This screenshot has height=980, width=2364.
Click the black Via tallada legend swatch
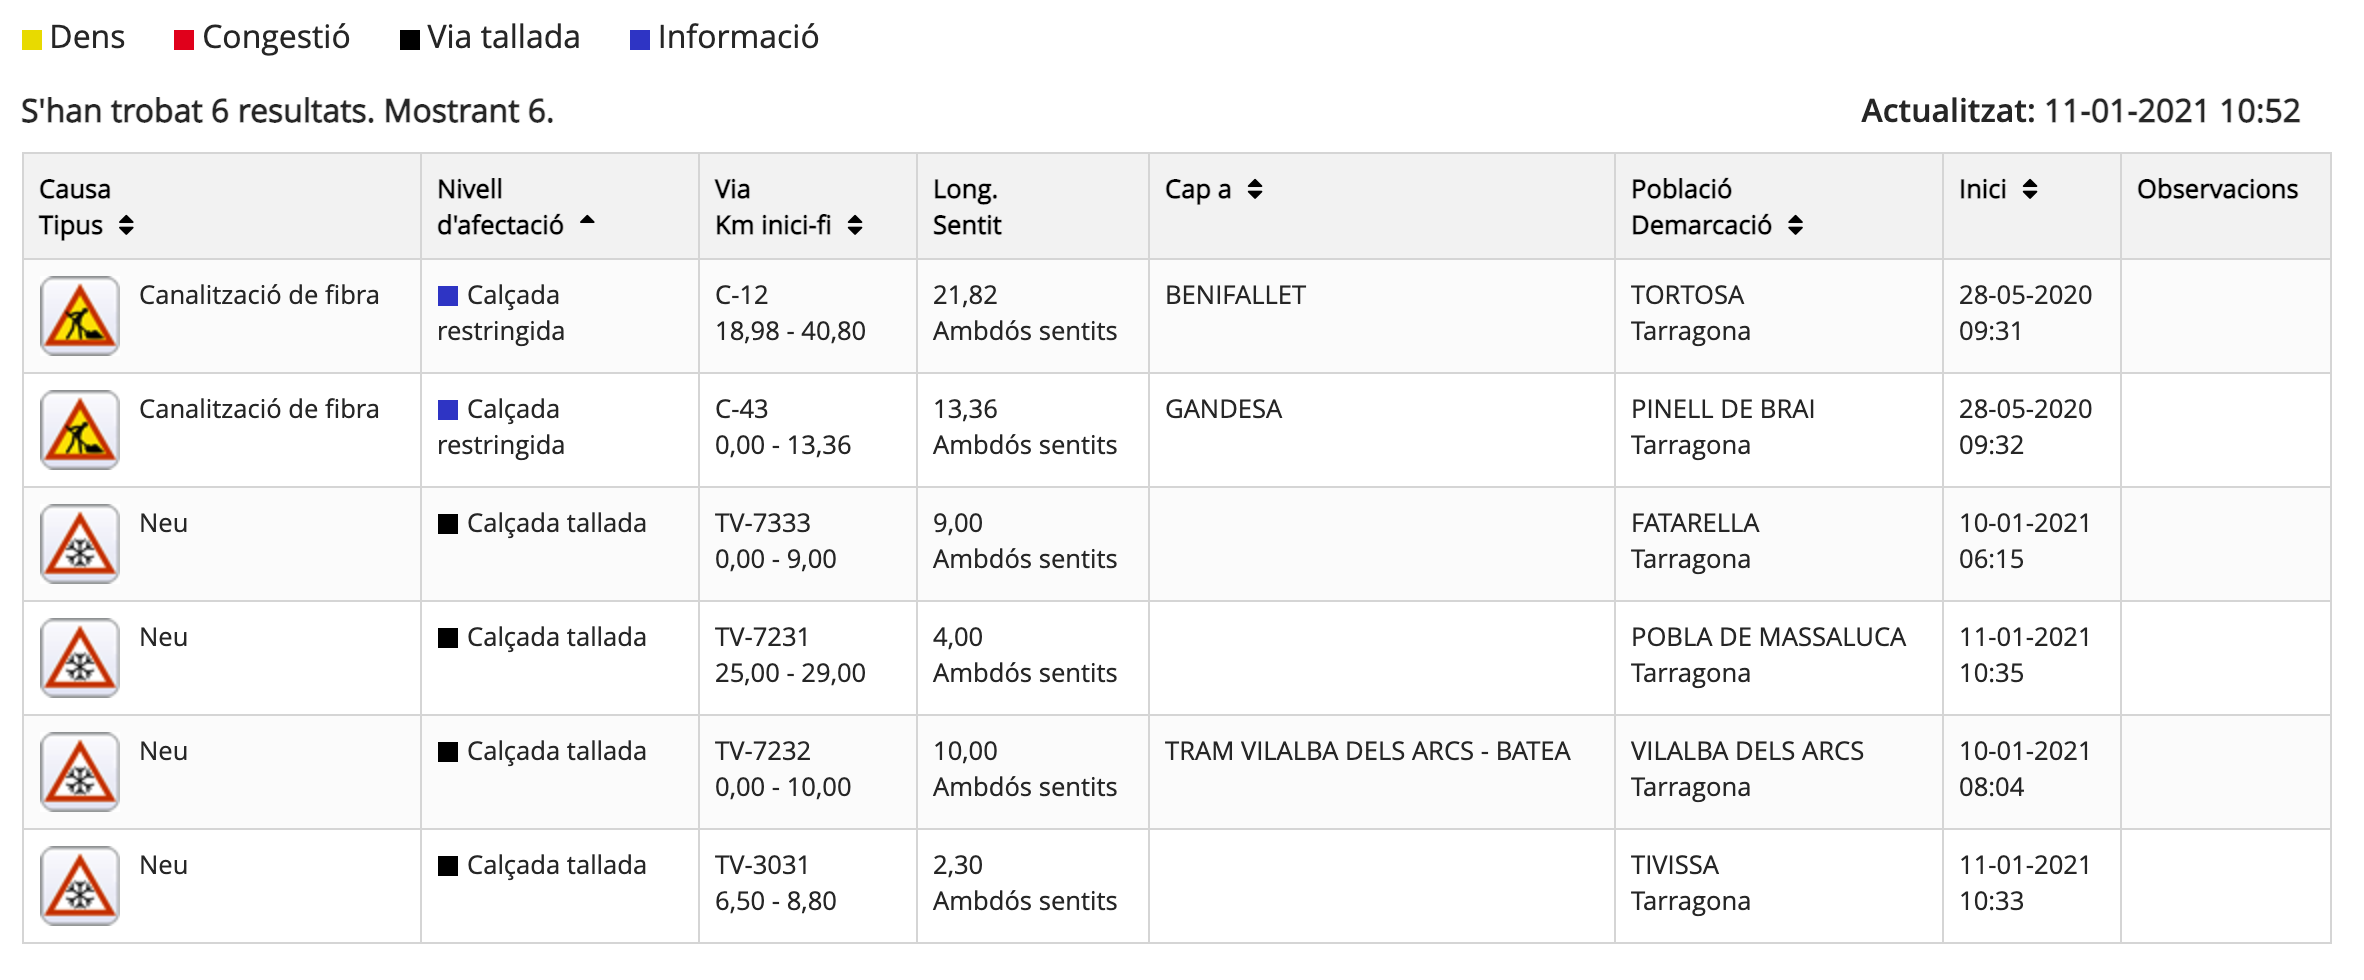point(409,40)
